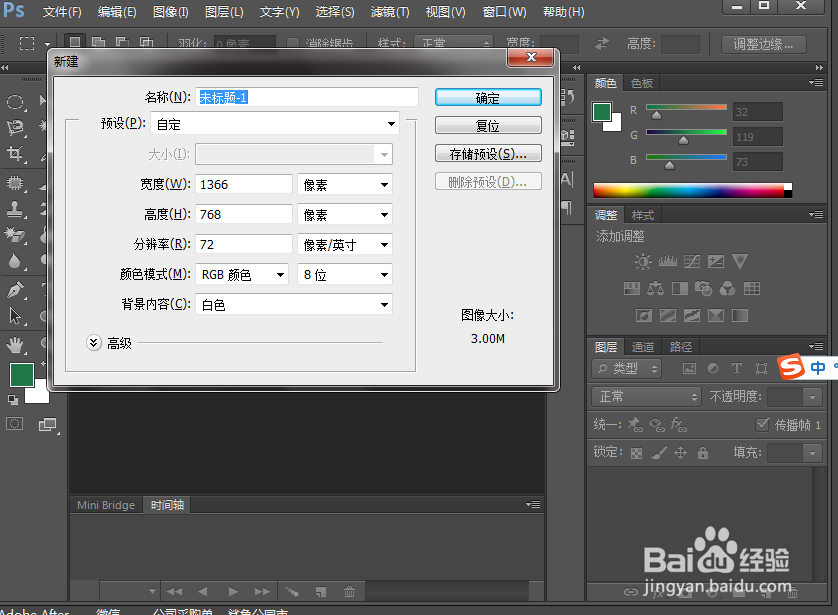
Task: Select the Hand tool
Action: tap(15, 345)
